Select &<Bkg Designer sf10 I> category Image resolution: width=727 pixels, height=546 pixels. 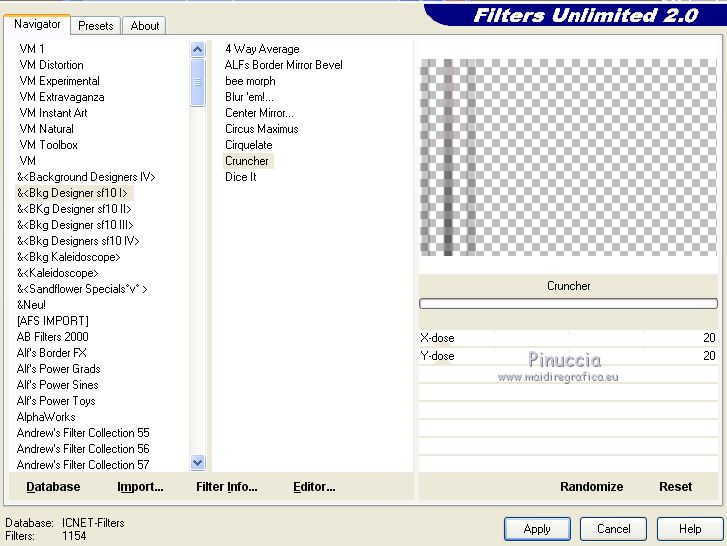click(x=72, y=193)
